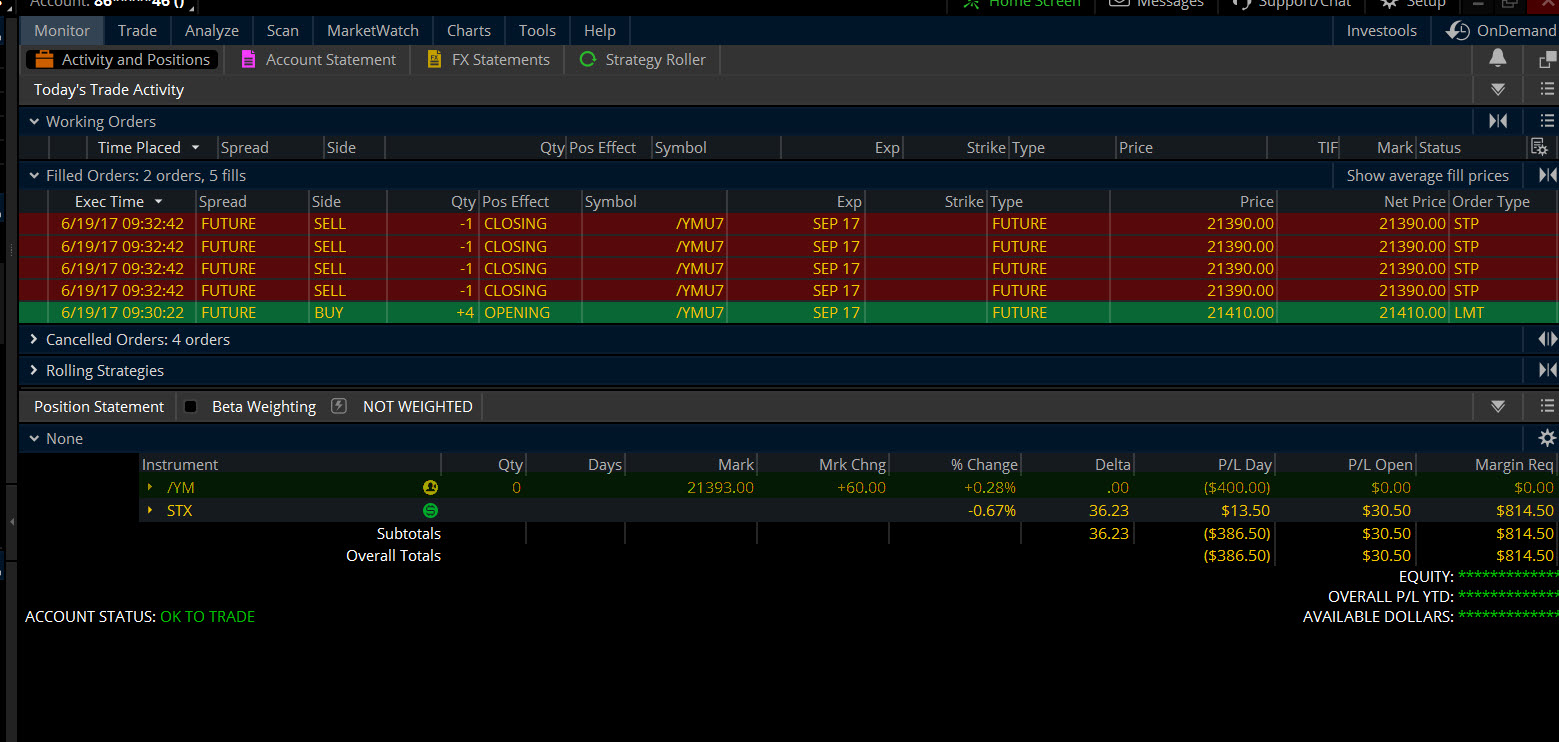The image size is (1559, 742).
Task: Click the NOT WEIGHTED button
Action: pos(417,406)
